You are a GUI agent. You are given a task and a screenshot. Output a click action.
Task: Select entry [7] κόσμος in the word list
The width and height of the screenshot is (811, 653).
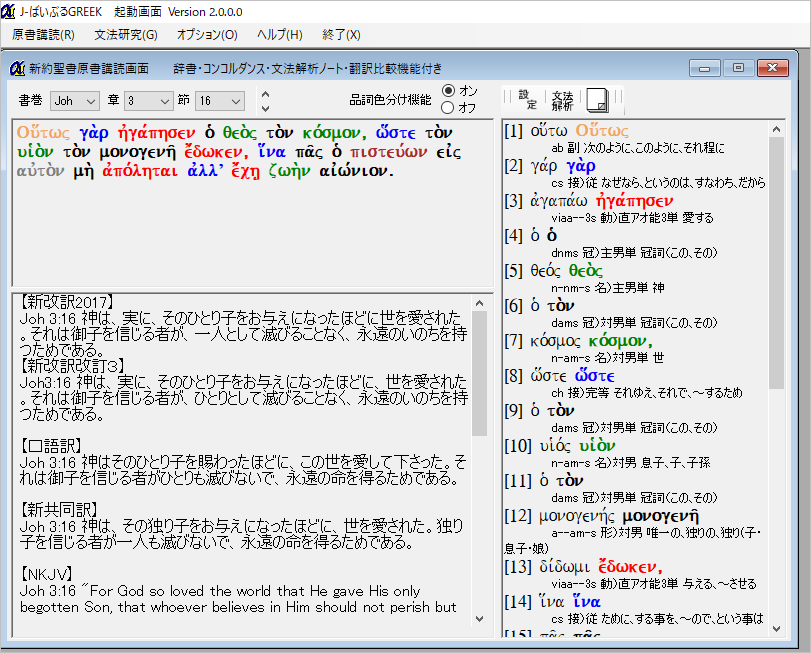coord(579,341)
